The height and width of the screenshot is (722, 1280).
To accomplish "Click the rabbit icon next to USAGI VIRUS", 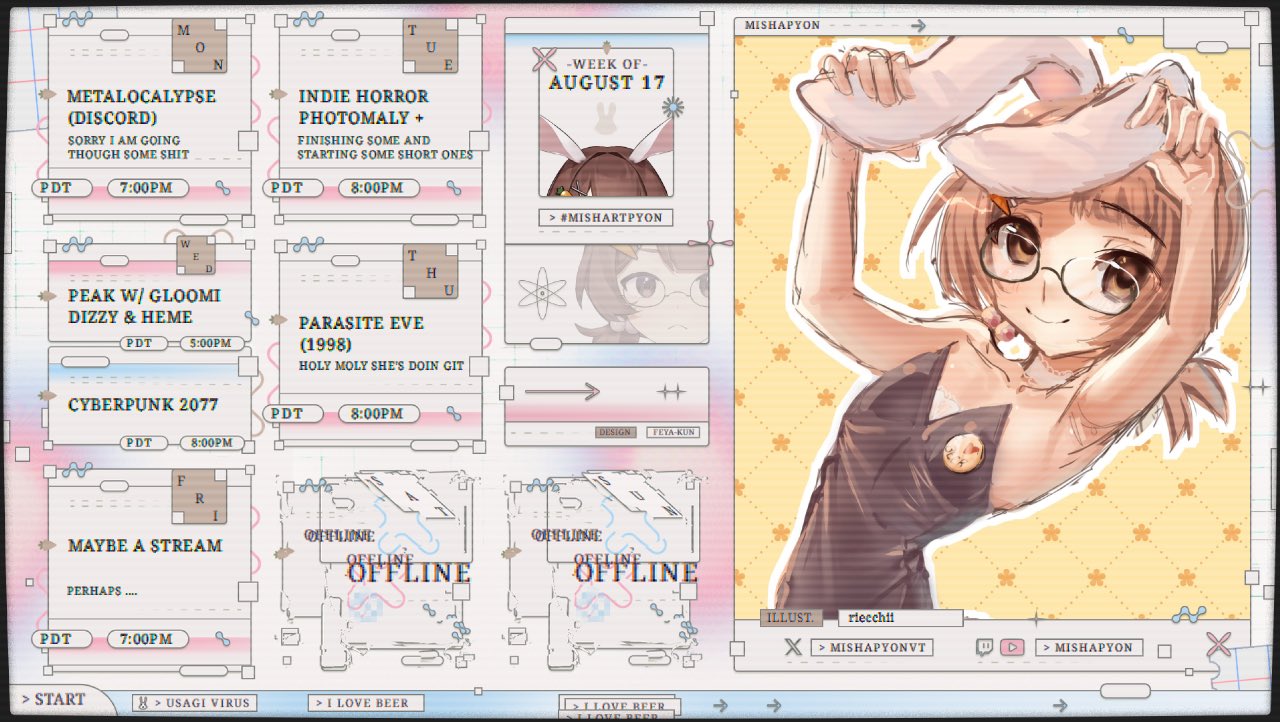I will [x=142, y=703].
